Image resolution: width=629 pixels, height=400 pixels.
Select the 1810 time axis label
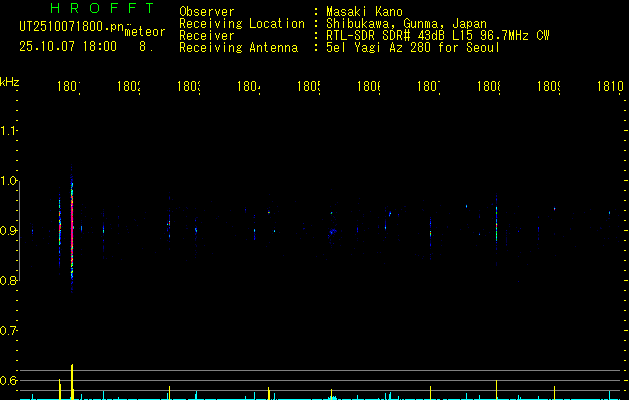click(x=610, y=86)
